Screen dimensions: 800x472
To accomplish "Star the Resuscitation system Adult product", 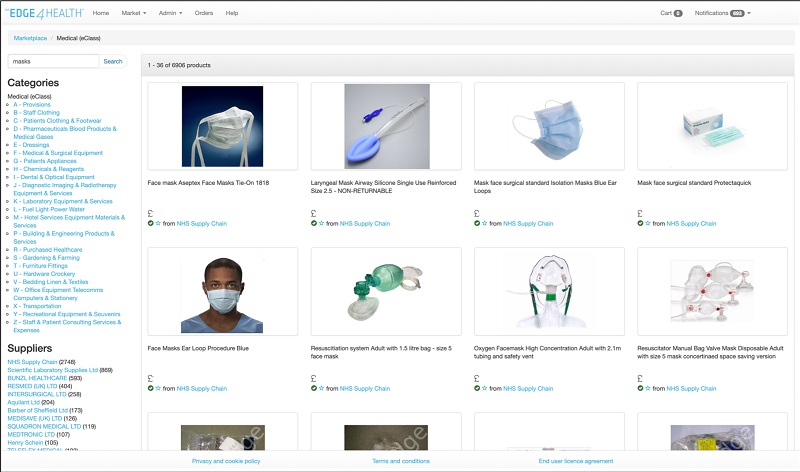I will [321, 388].
